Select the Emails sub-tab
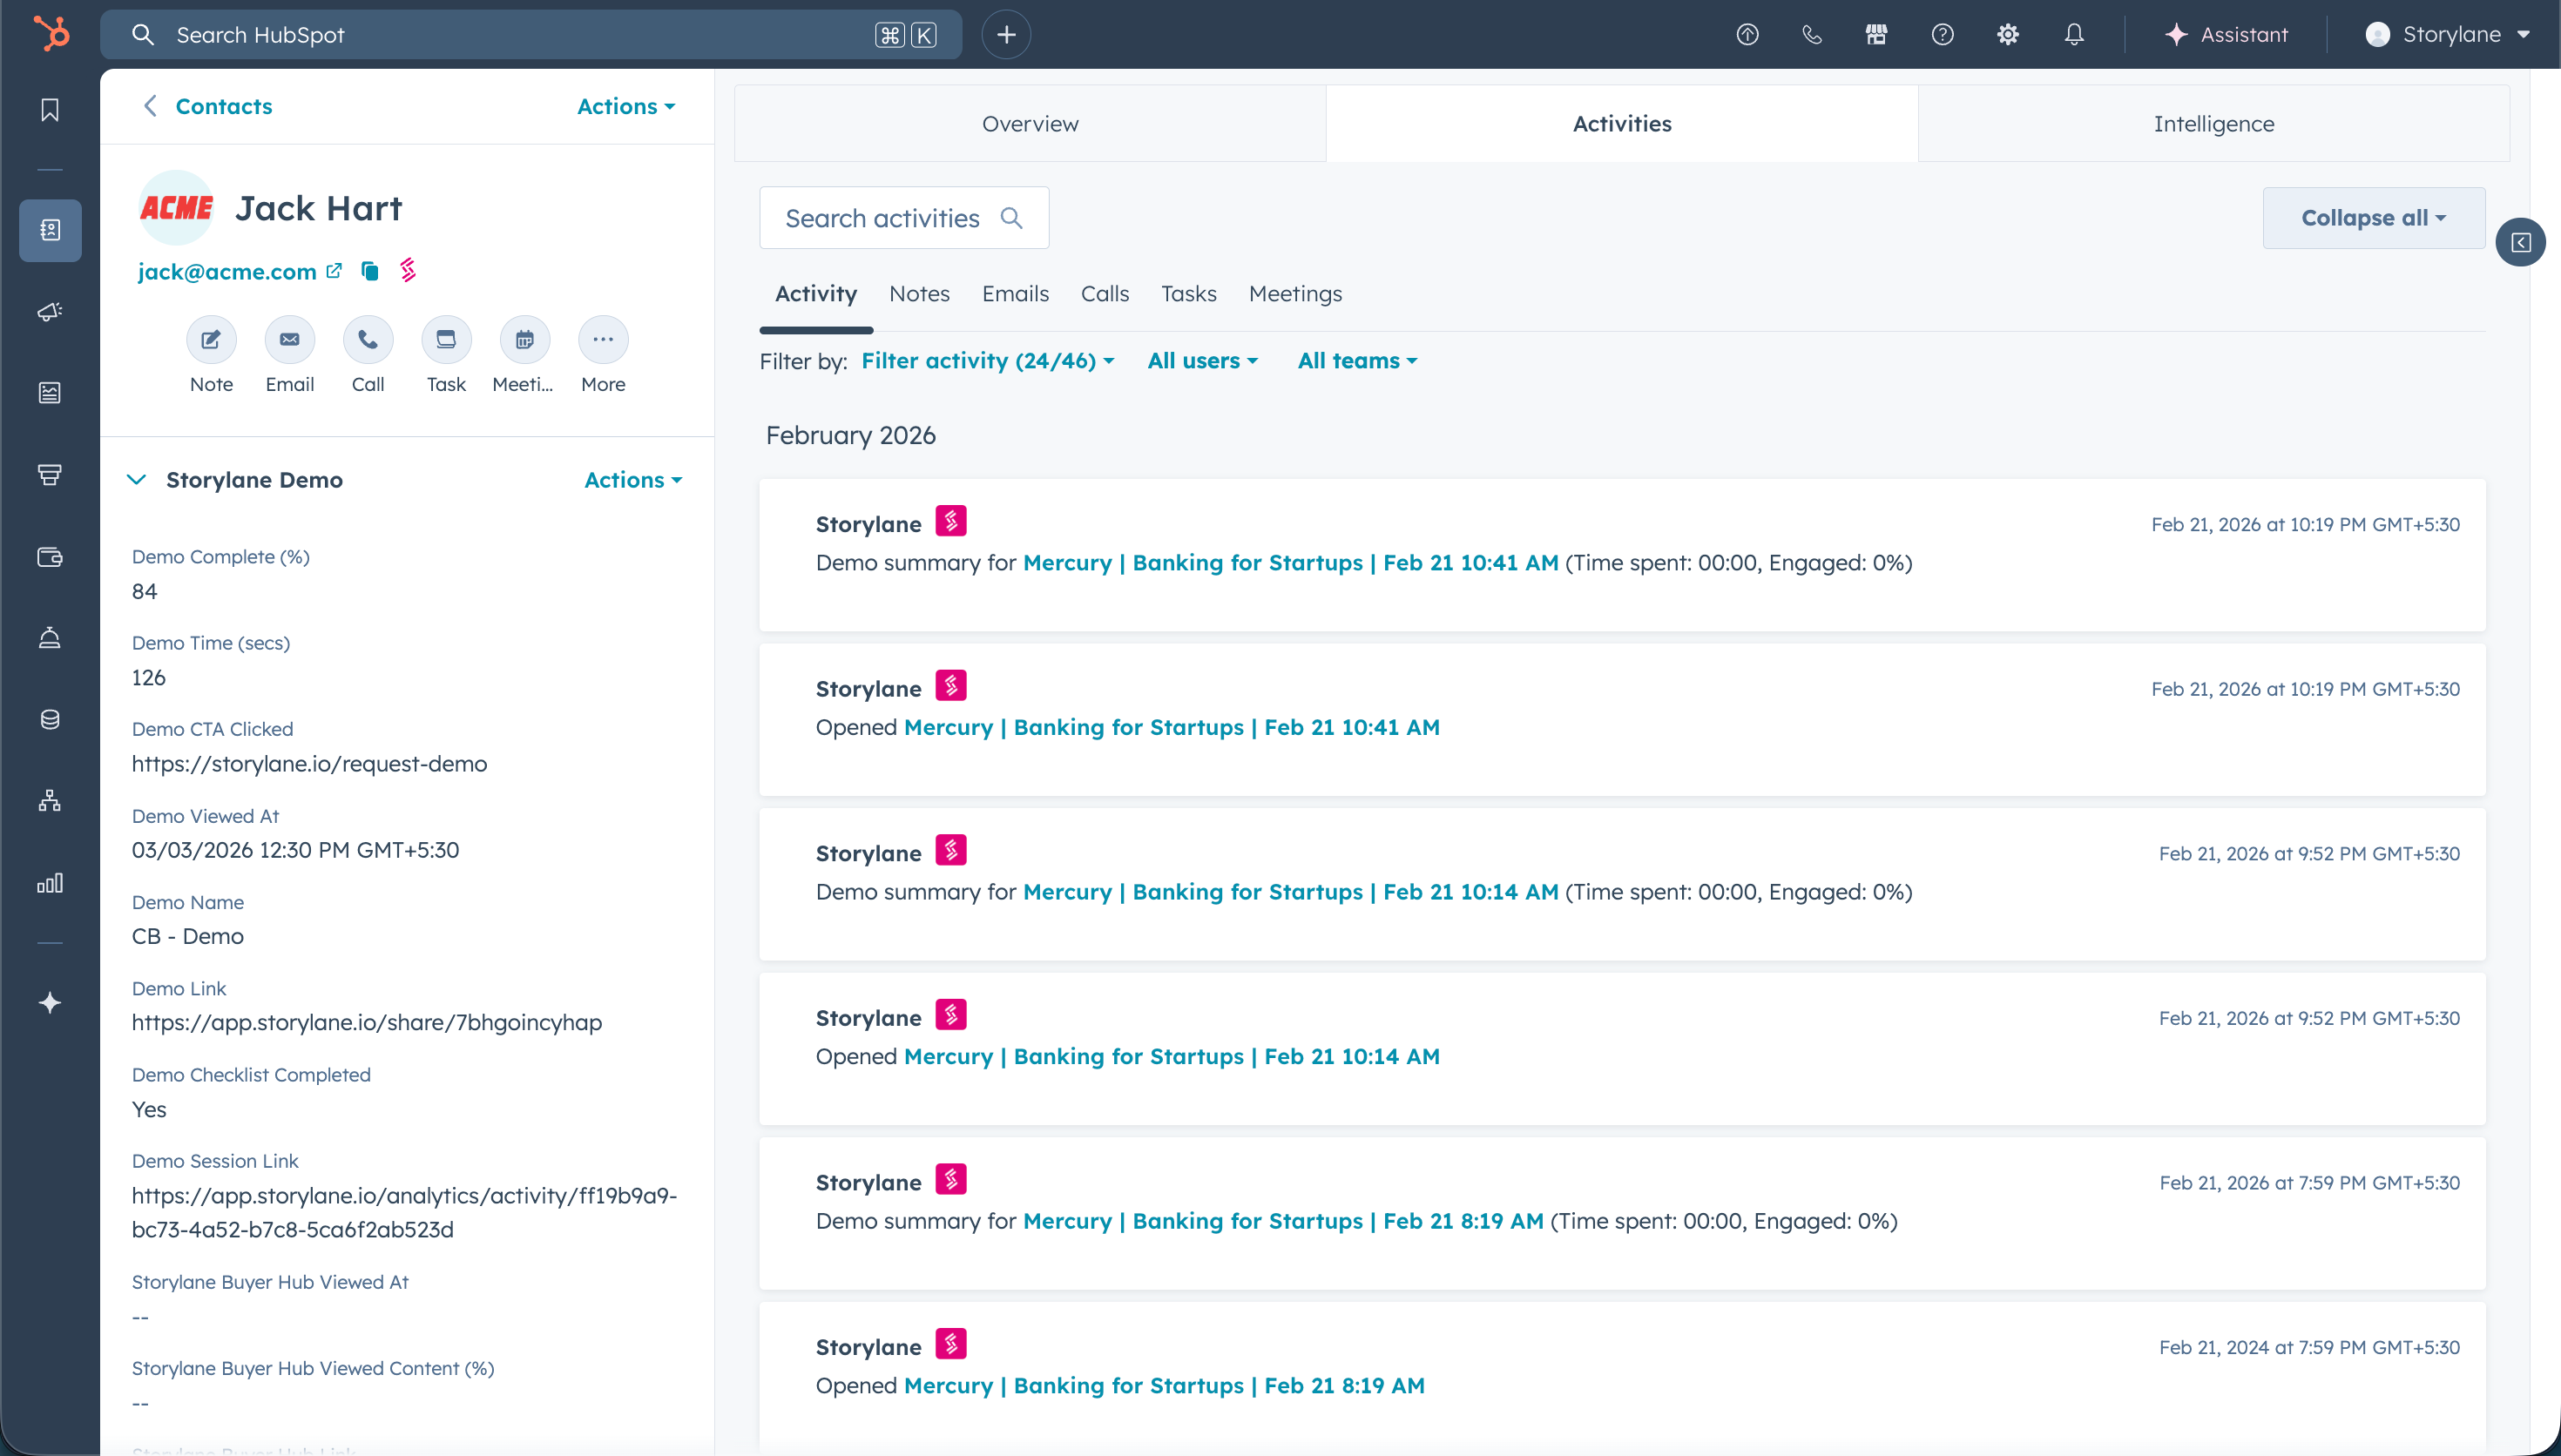The width and height of the screenshot is (2561, 1456). [x=1015, y=294]
